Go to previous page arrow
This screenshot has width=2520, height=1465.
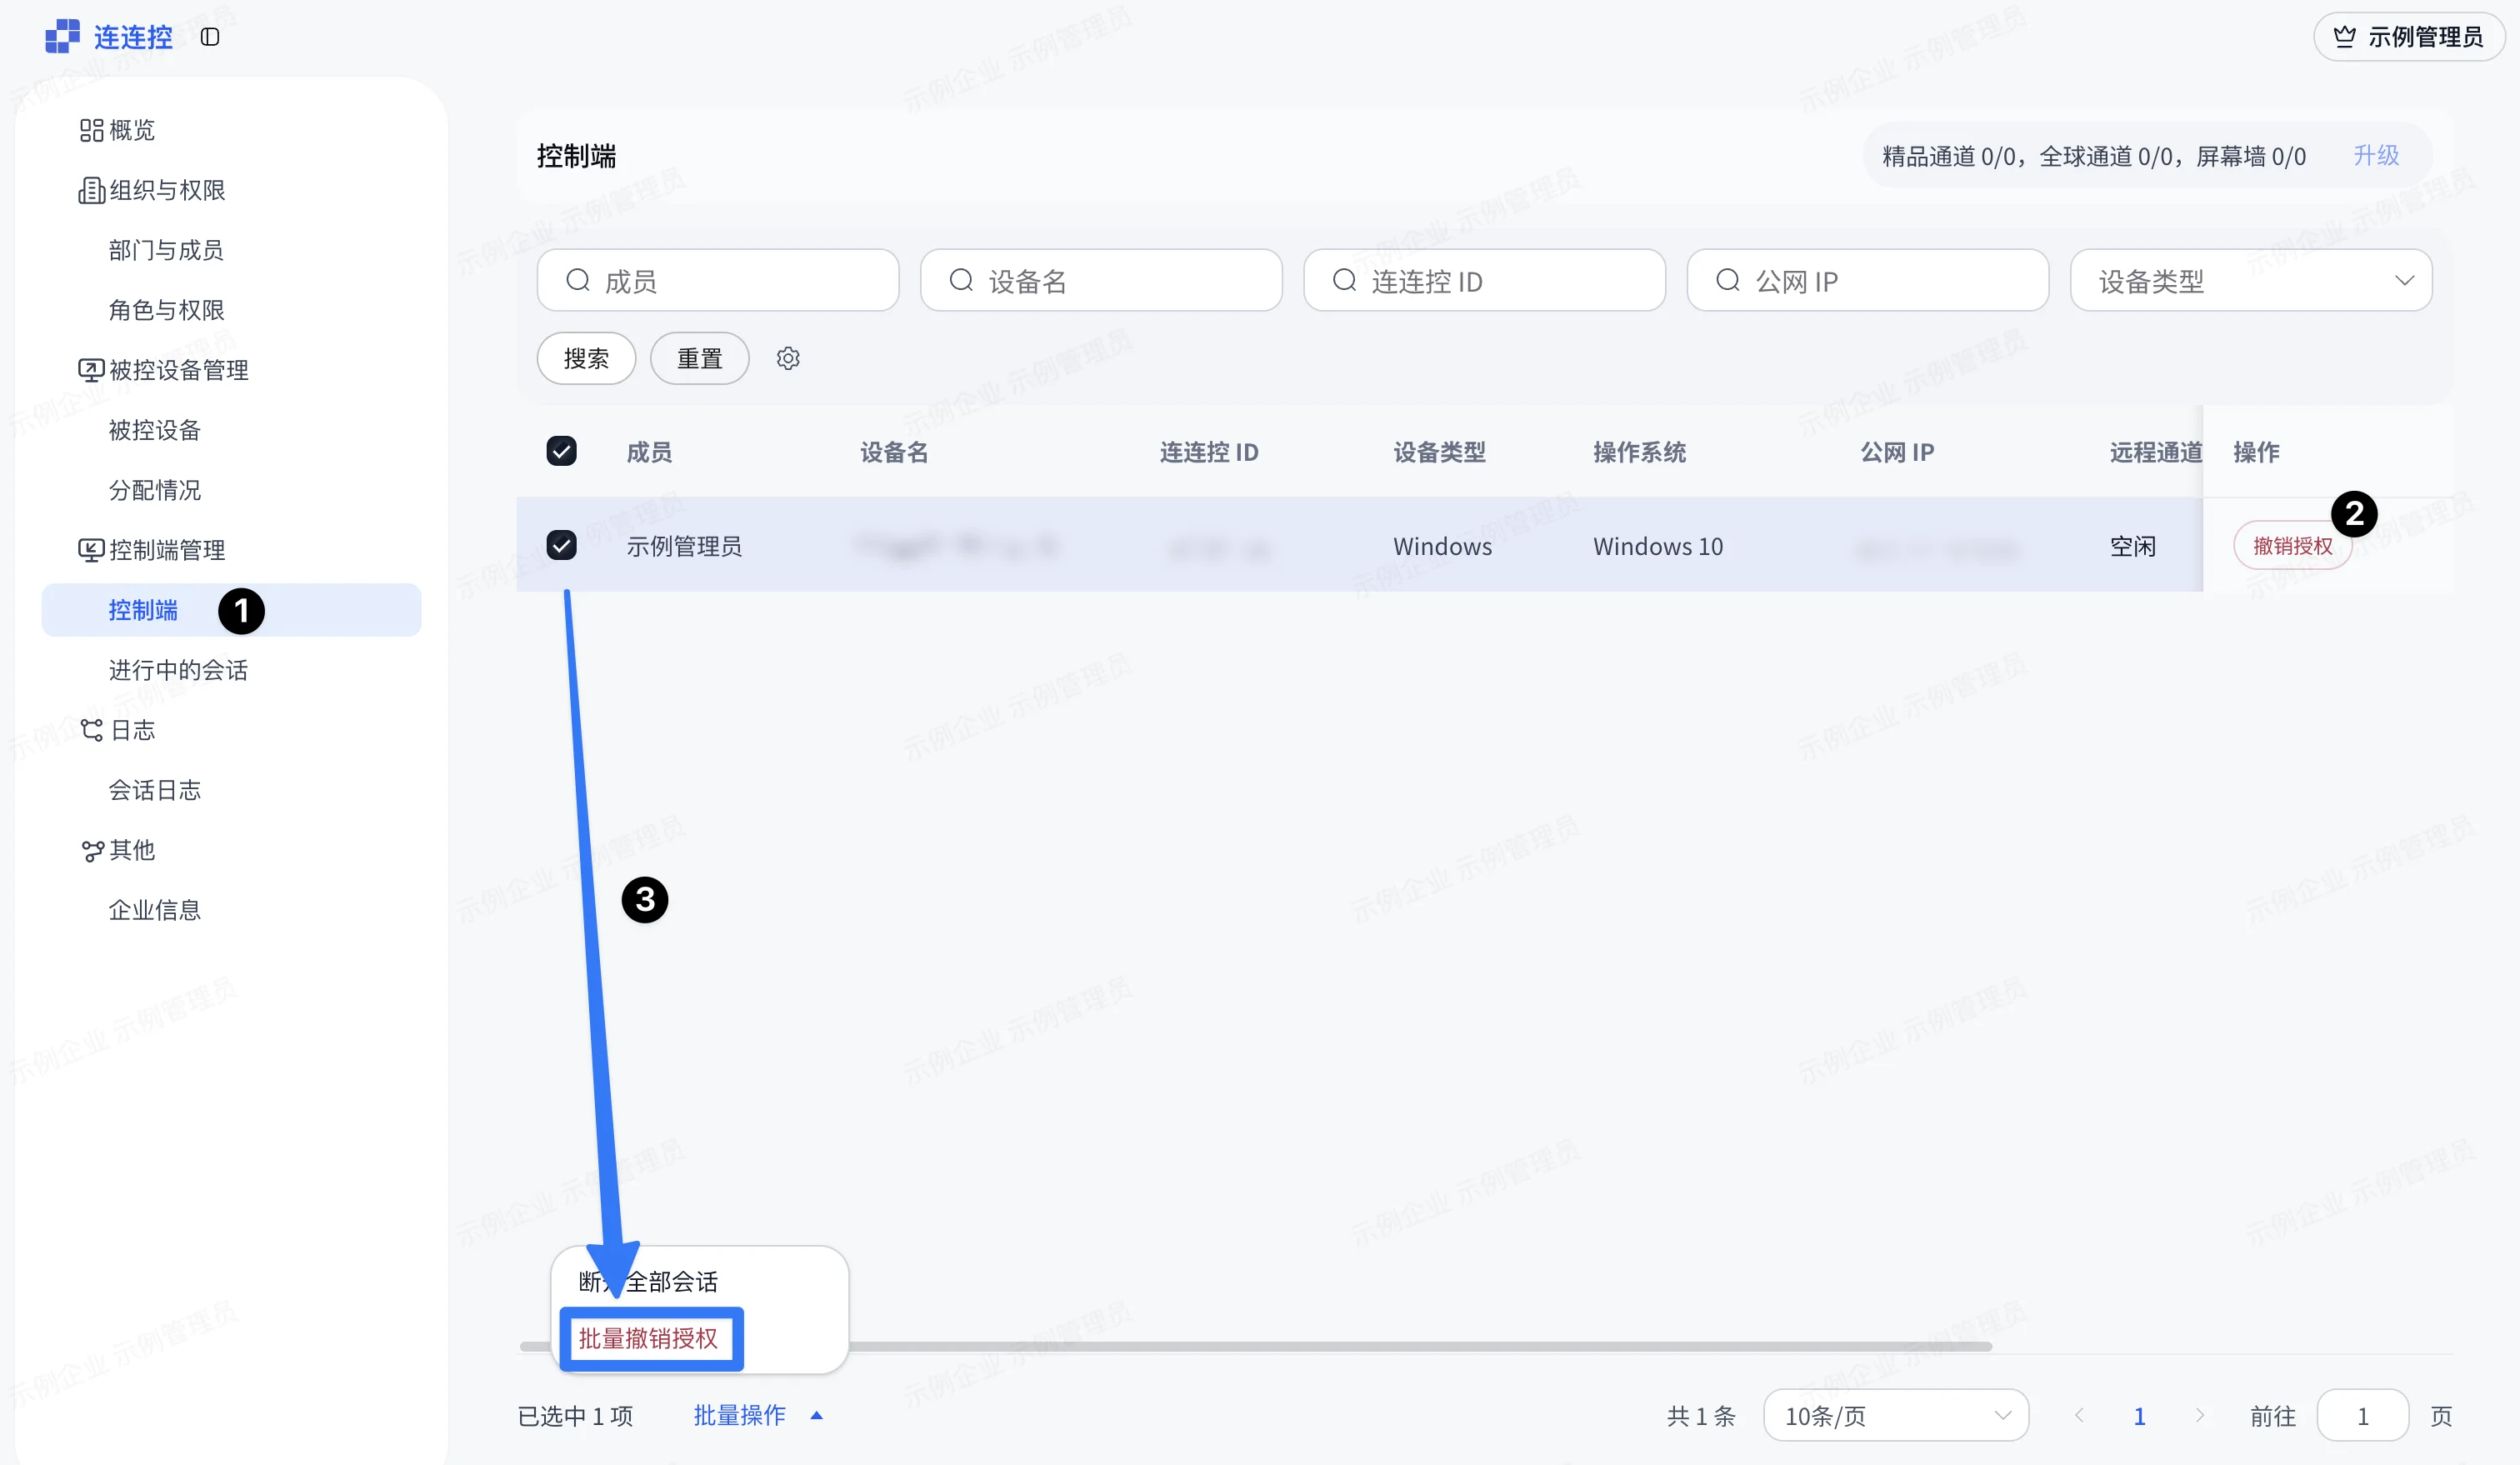(x=2079, y=1415)
